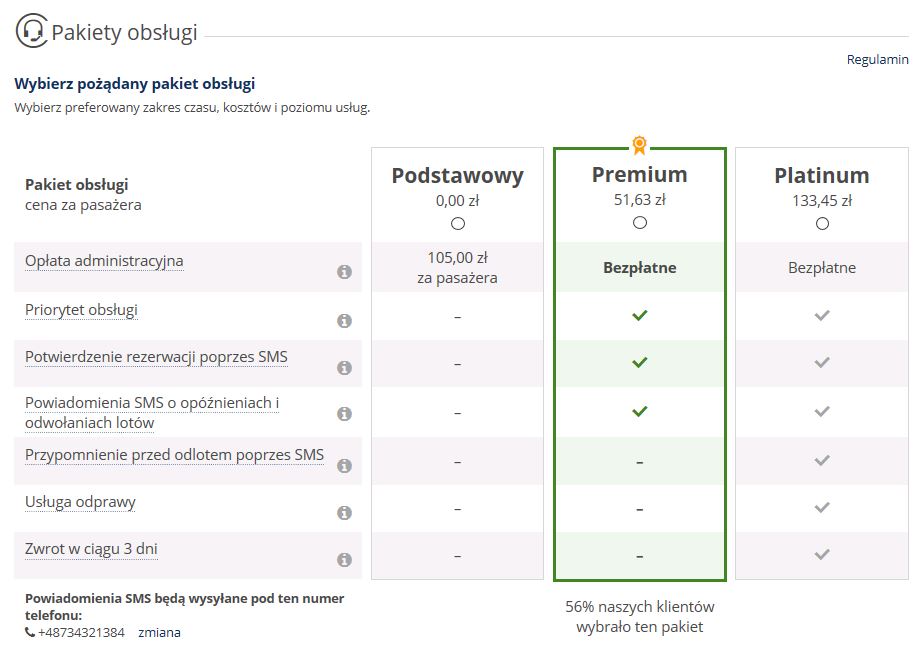The image size is (920, 667).
Task: Open info icon for Potwierdzenie rezerwacji poprzes SMS
Action: tap(344, 368)
